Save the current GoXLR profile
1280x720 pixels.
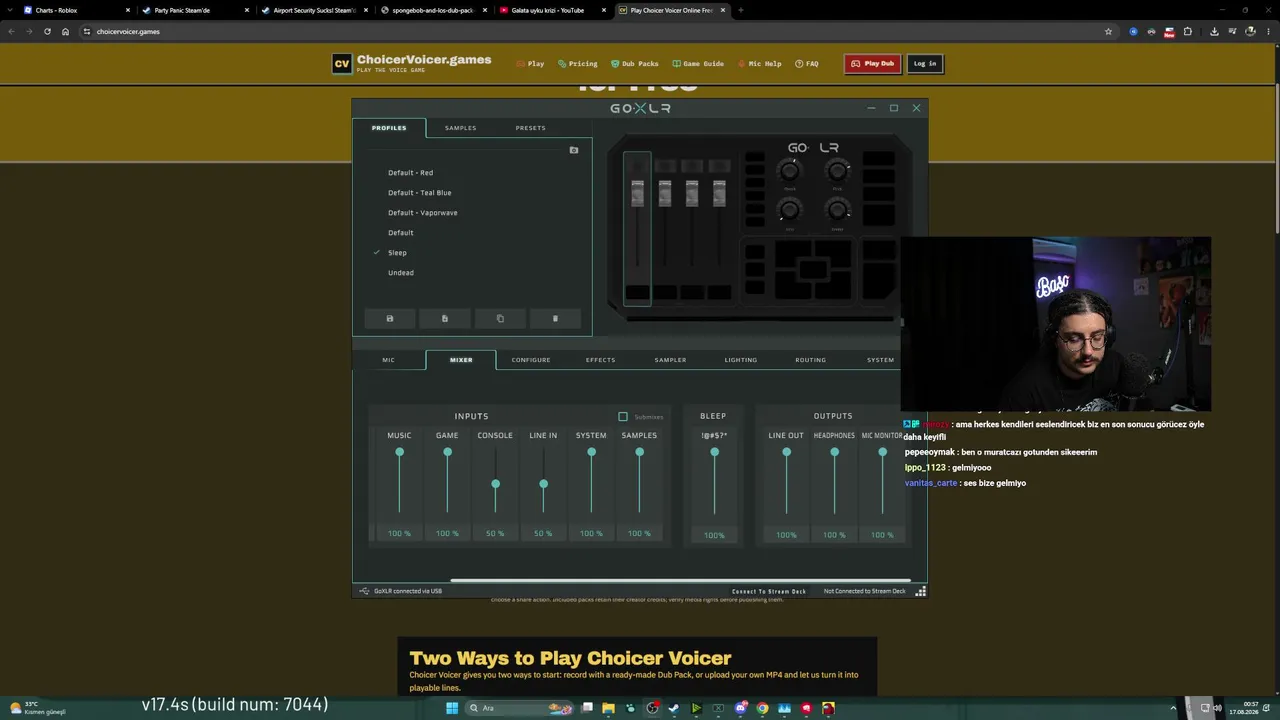click(390, 318)
